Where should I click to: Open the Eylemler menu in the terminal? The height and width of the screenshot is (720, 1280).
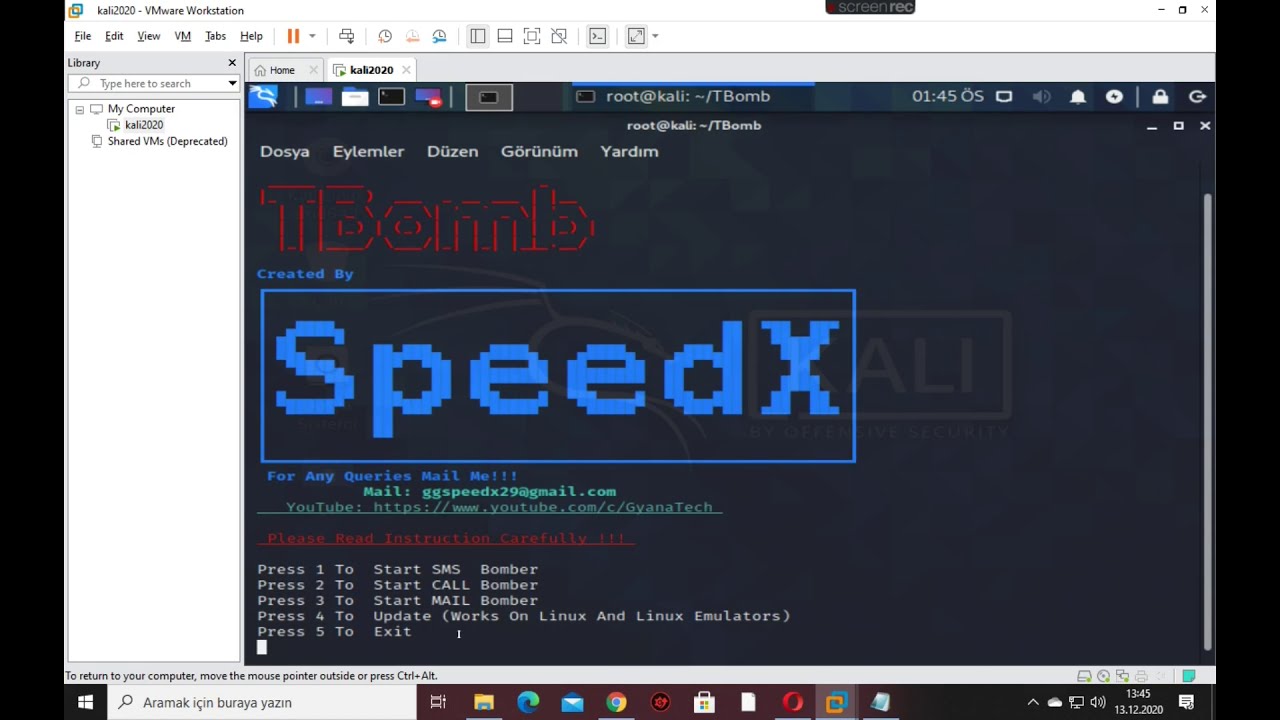[x=368, y=151]
